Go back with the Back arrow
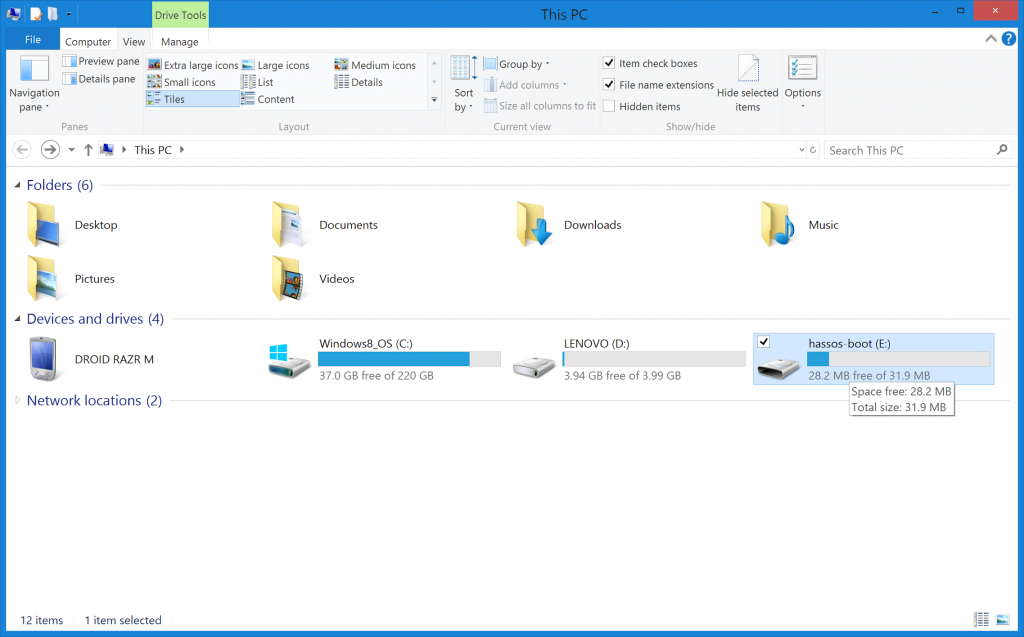This screenshot has width=1024, height=637. (x=22, y=150)
